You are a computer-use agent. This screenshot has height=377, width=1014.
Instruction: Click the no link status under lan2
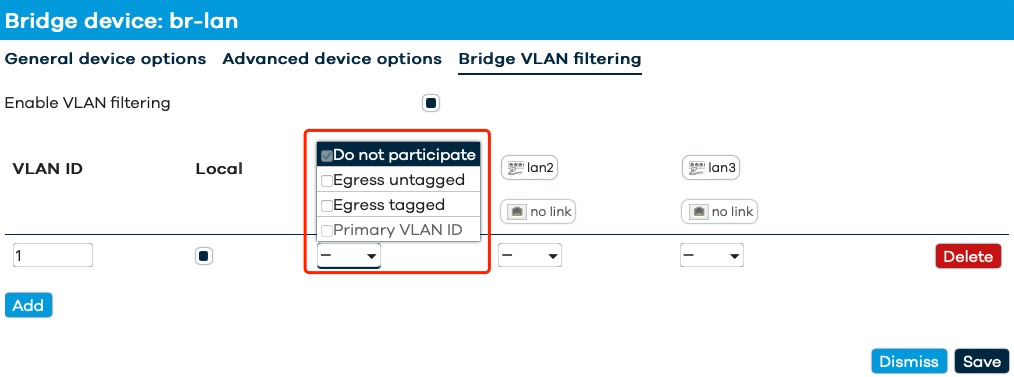(538, 211)
